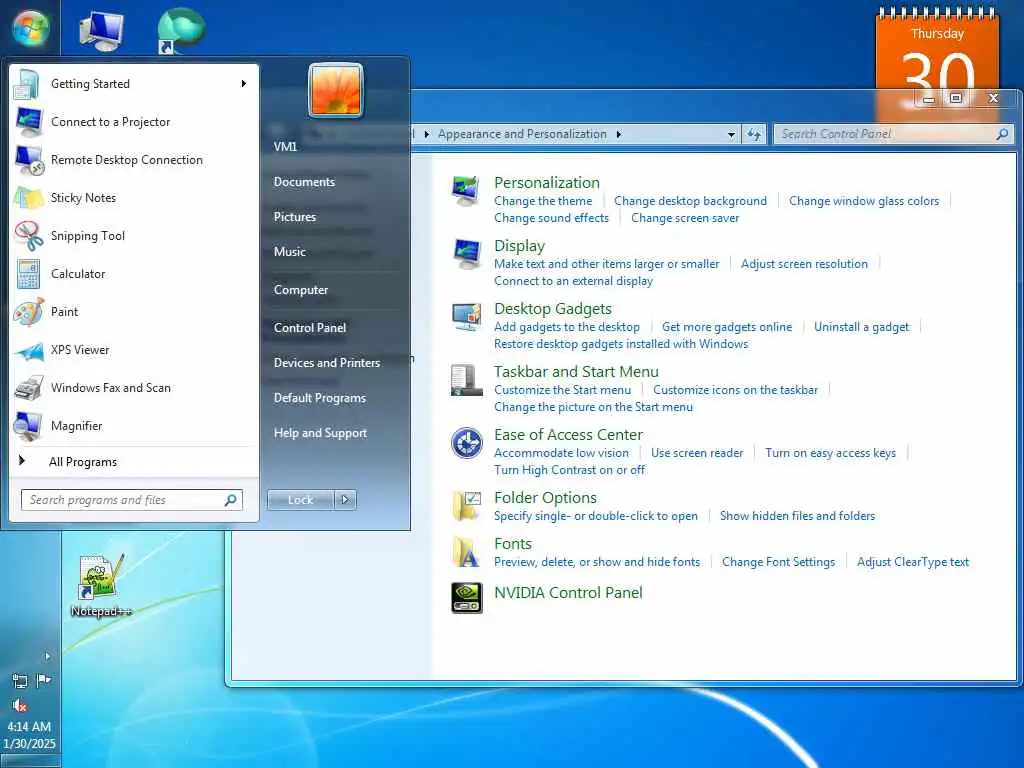Click the refresh button in Control Panel address bar

coord(754,134)
